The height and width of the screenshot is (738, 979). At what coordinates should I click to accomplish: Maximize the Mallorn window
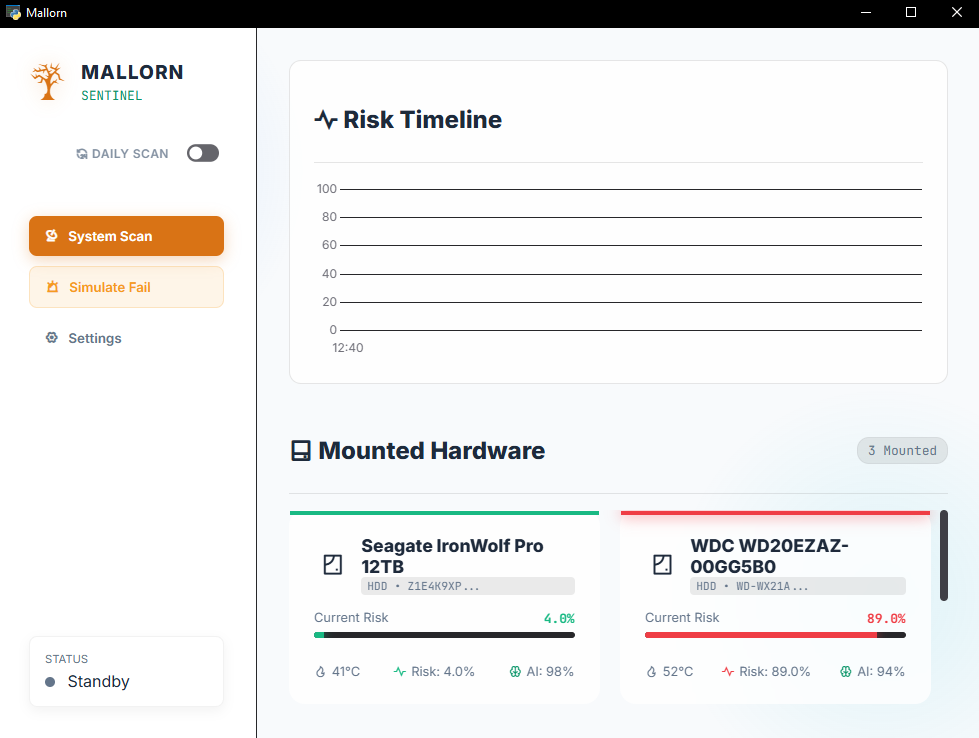(911, 12)
